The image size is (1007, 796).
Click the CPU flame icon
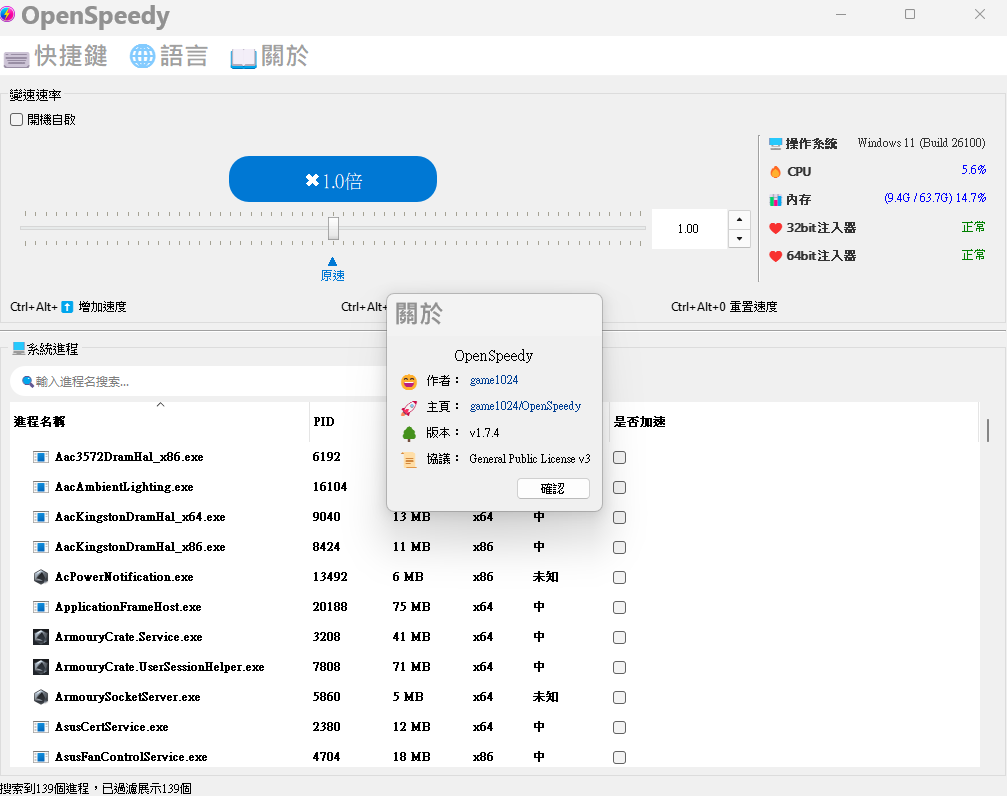coord(775,172)
